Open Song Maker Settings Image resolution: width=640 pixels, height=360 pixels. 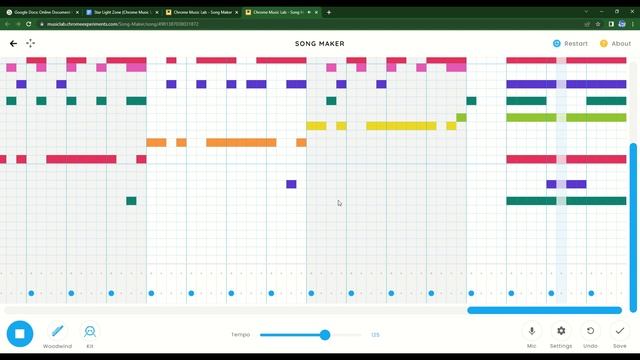point(561,336)
